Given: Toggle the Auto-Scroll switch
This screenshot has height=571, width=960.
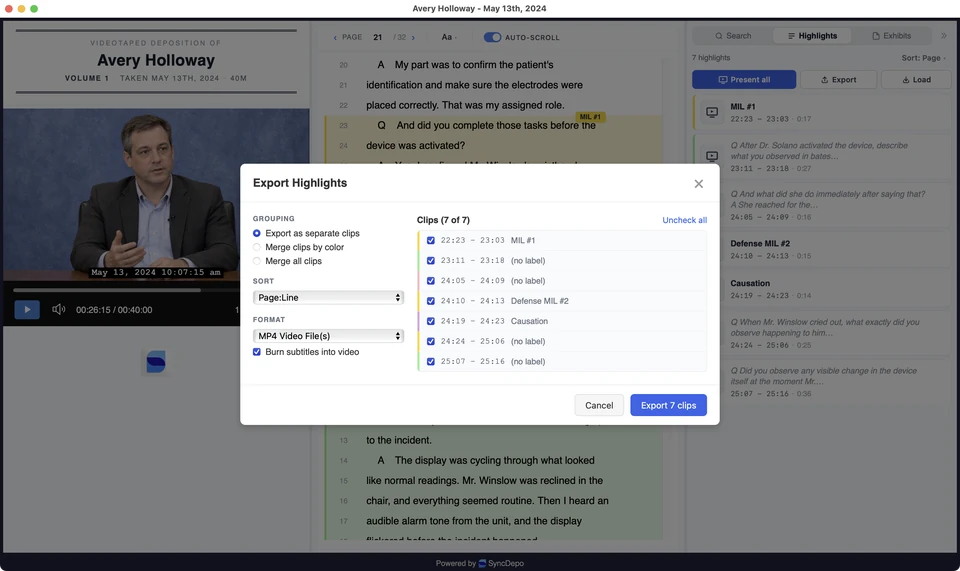Looking at the screenshot, I should tap(492, 37).
